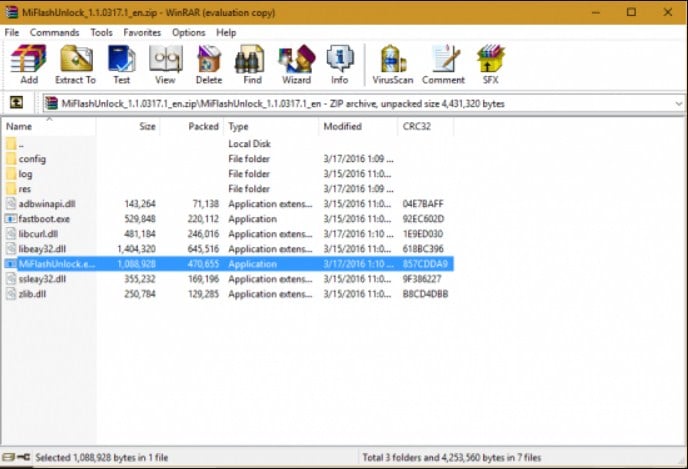Click CRC32 value 92EC602D
Screen dimensions: 688x469
coord(423,218)
